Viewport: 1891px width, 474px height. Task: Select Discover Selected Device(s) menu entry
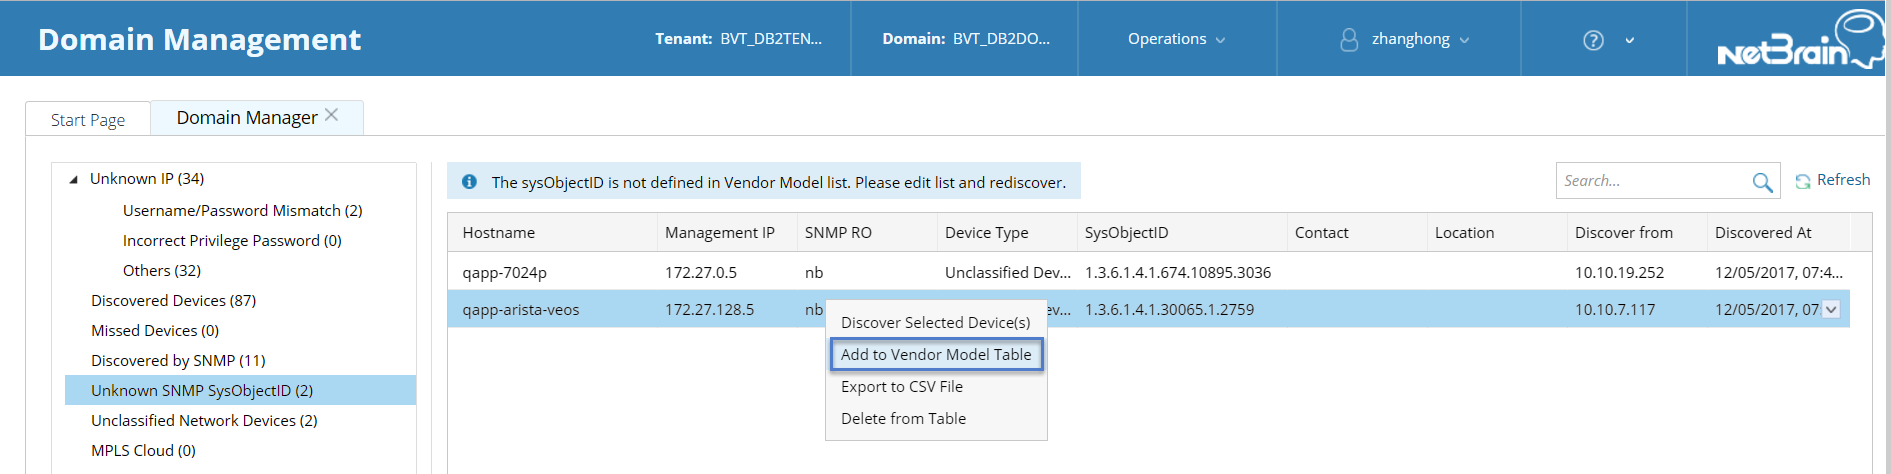[x=935, y=323]
